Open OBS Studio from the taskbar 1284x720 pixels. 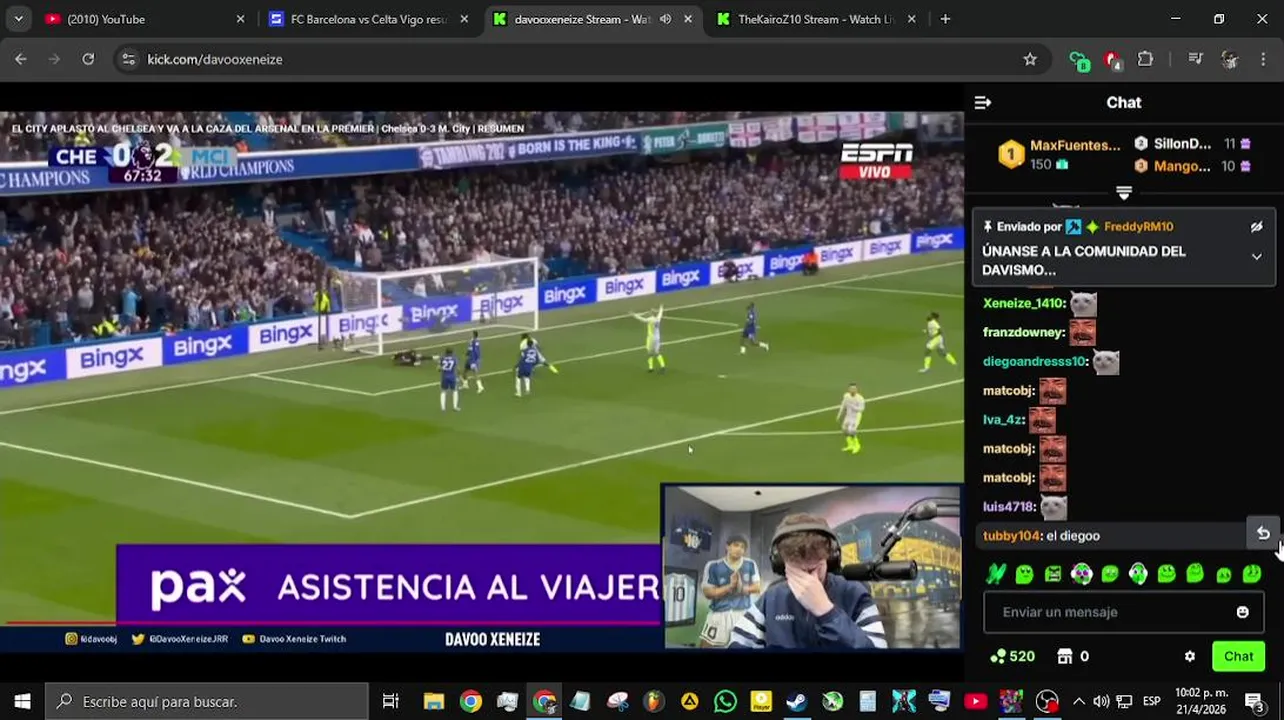[x=1046, y=701]
